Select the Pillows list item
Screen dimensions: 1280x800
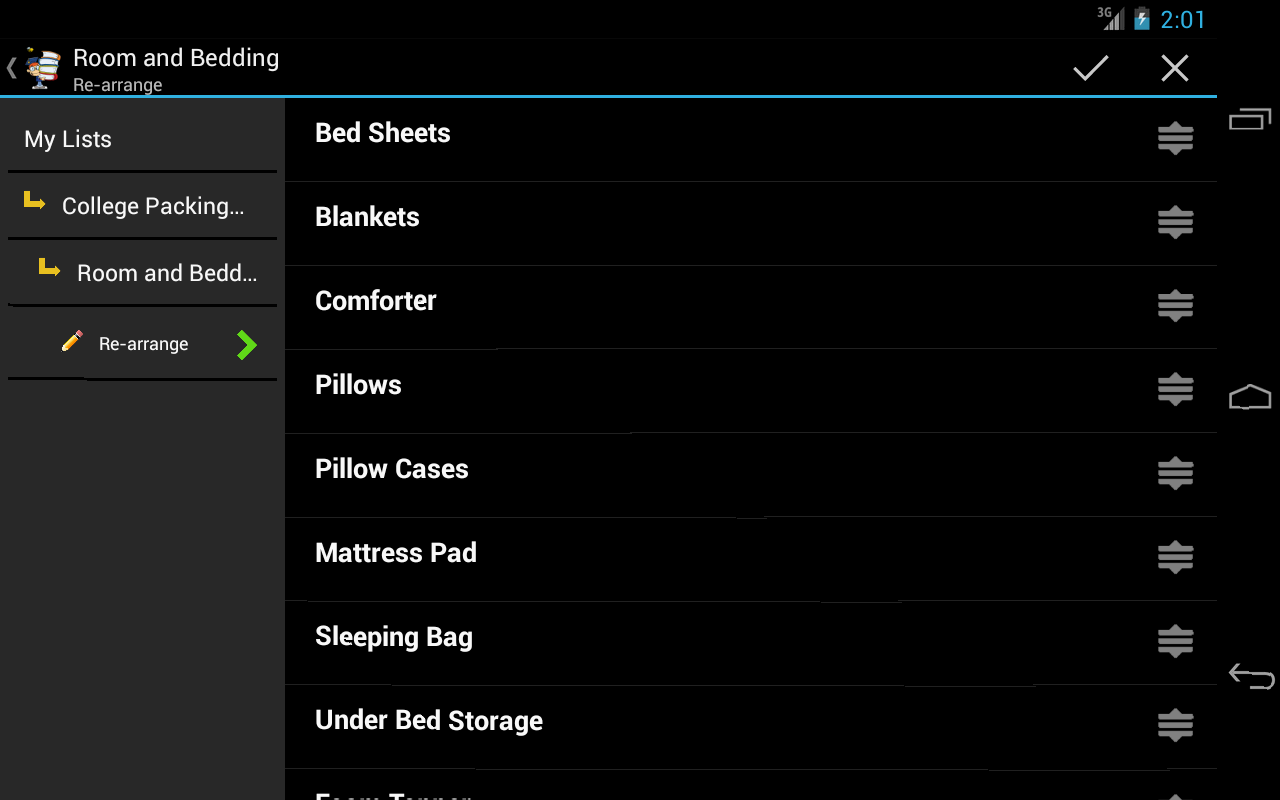coord(358,385)
